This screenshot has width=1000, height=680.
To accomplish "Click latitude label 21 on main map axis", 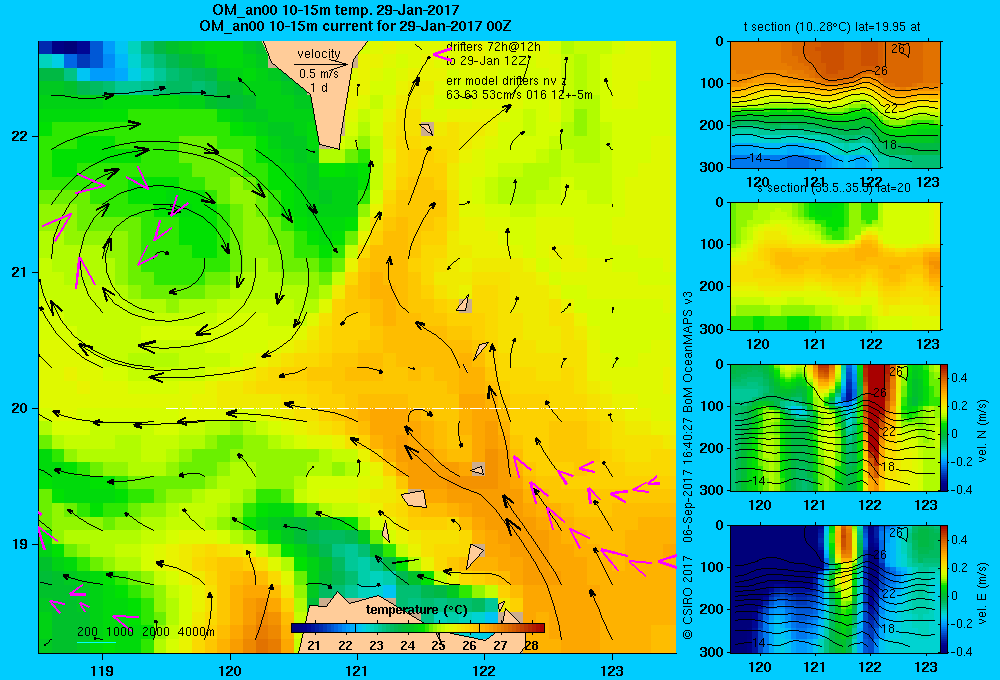I will (x=20, y=272).
